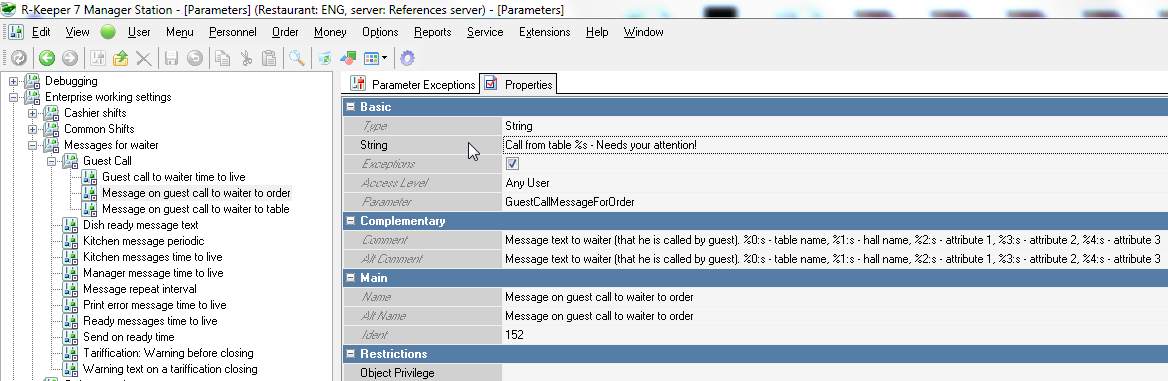Click the cut scissors icon
This screenshot has height=381, width=1168.
pyautogui.click(x=246, y=58)
